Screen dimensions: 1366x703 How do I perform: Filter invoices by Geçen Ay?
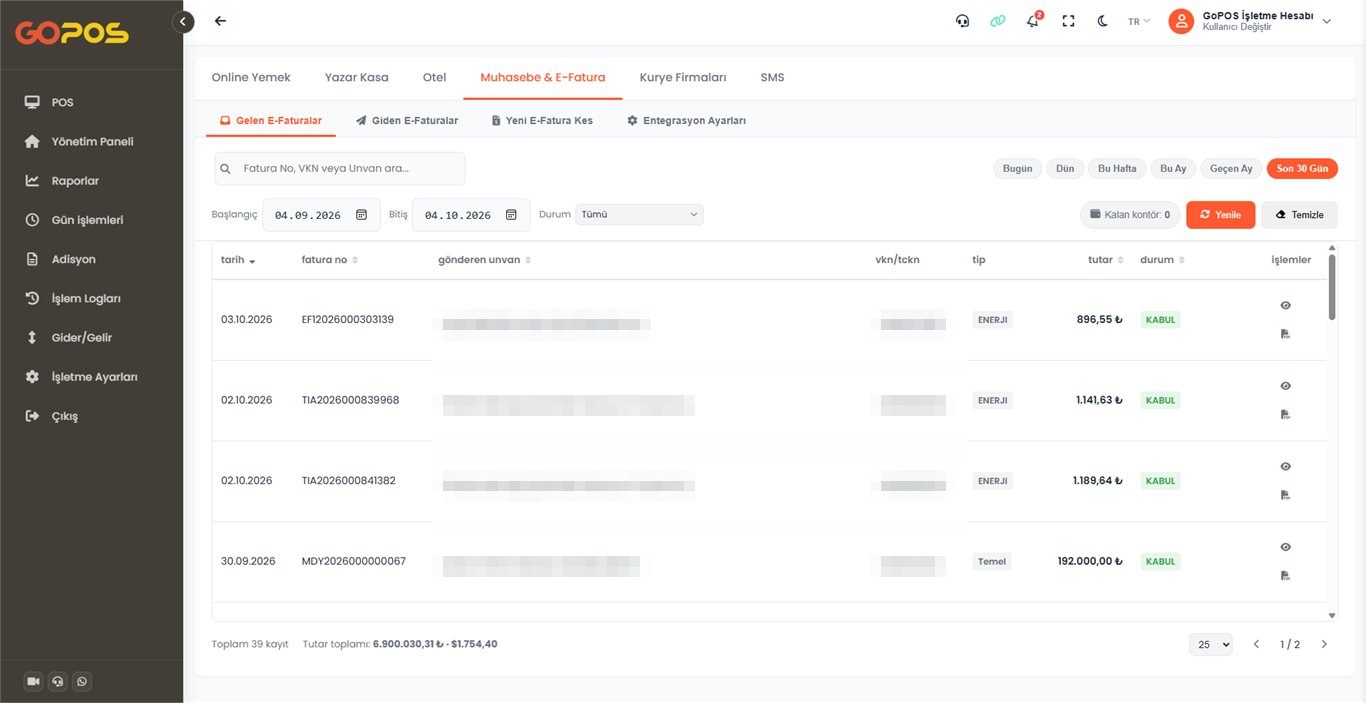tap(1231, 169)
